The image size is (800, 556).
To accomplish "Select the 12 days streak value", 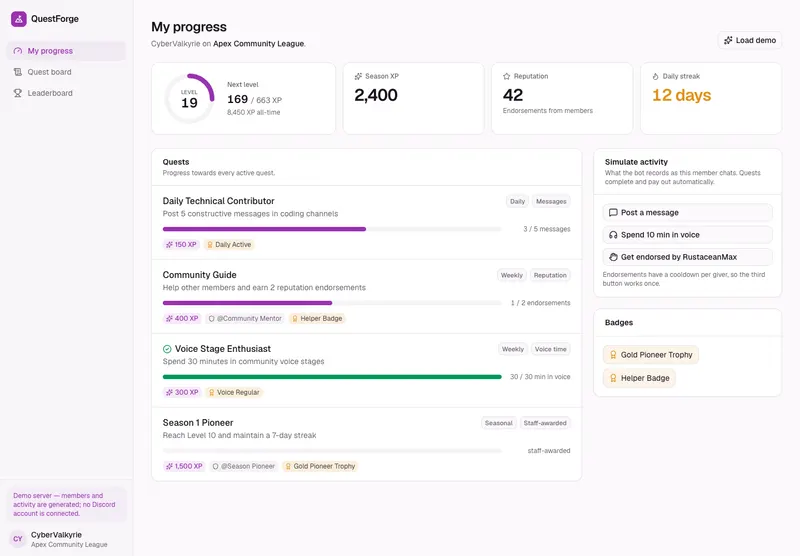I will [681, 95].
